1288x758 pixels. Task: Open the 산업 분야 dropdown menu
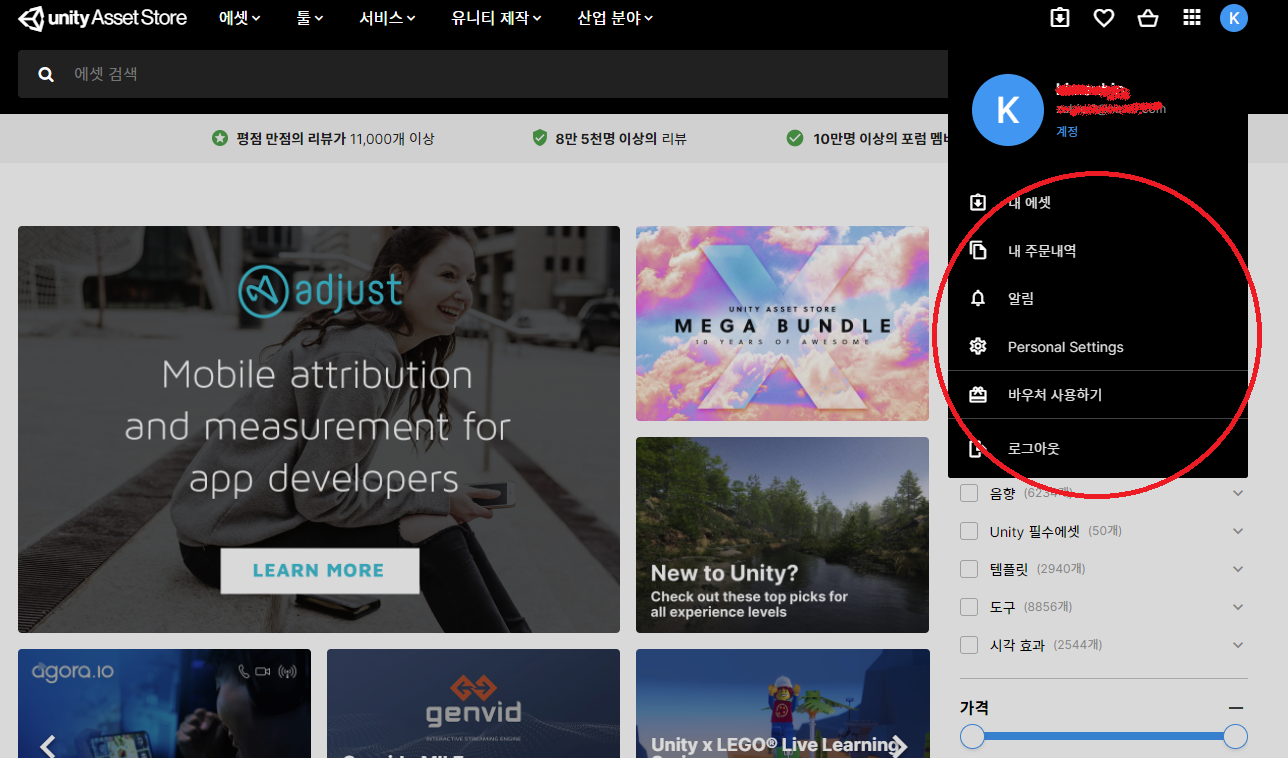616,18
